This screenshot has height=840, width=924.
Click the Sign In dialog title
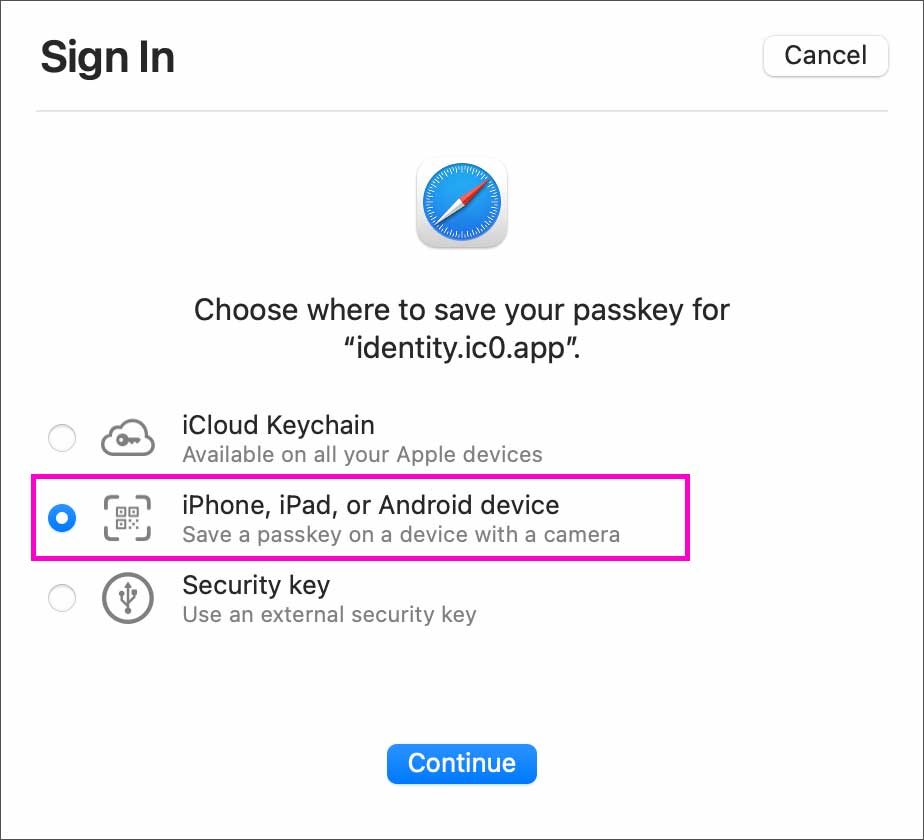point(108,58)
